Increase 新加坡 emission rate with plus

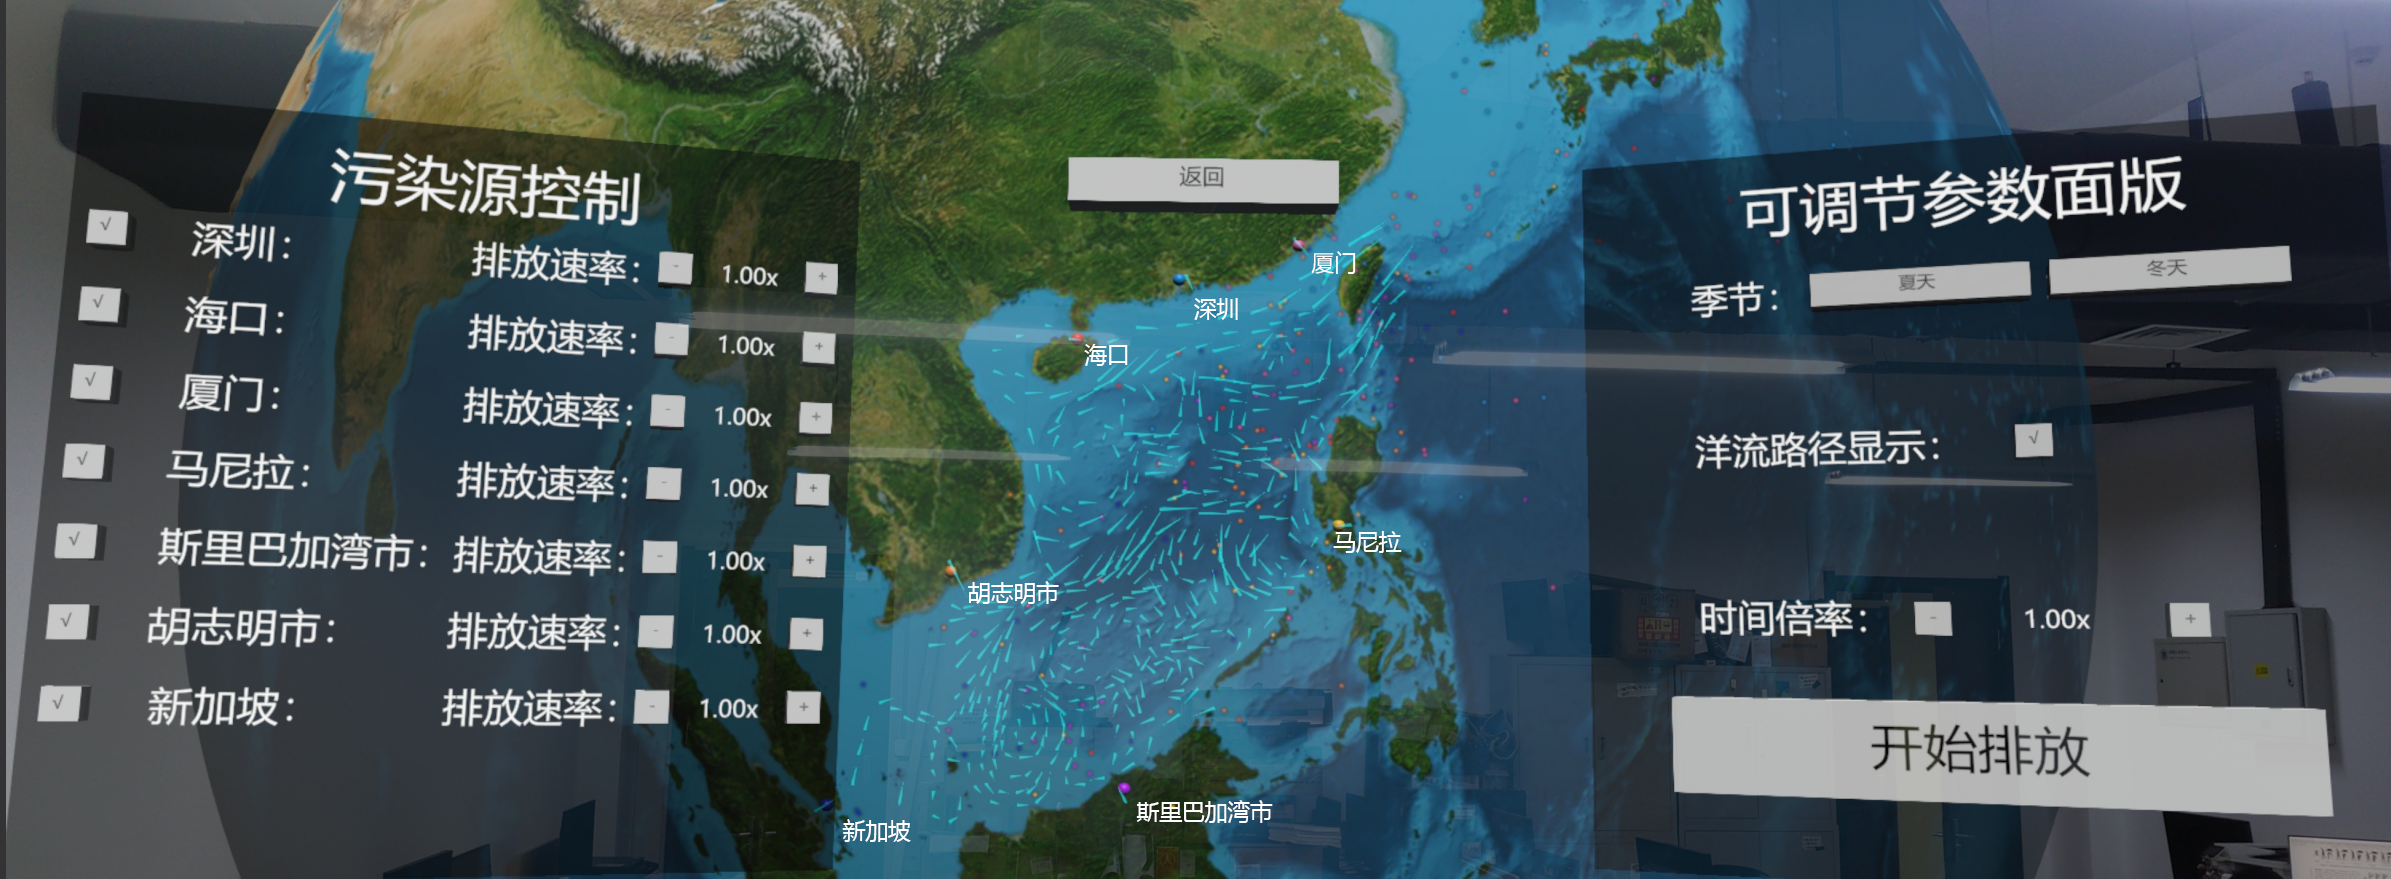coord(803,707)
